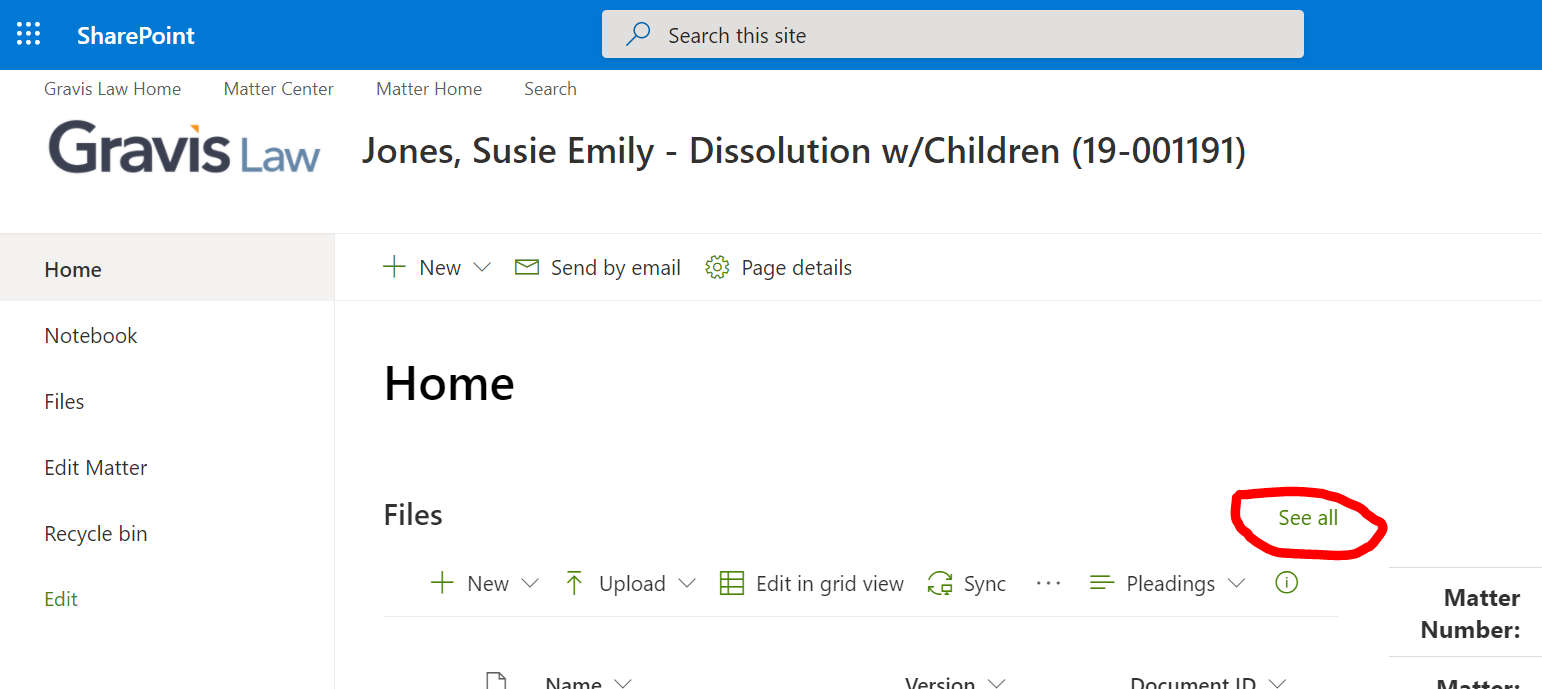Open Search in top navigation

550,89
